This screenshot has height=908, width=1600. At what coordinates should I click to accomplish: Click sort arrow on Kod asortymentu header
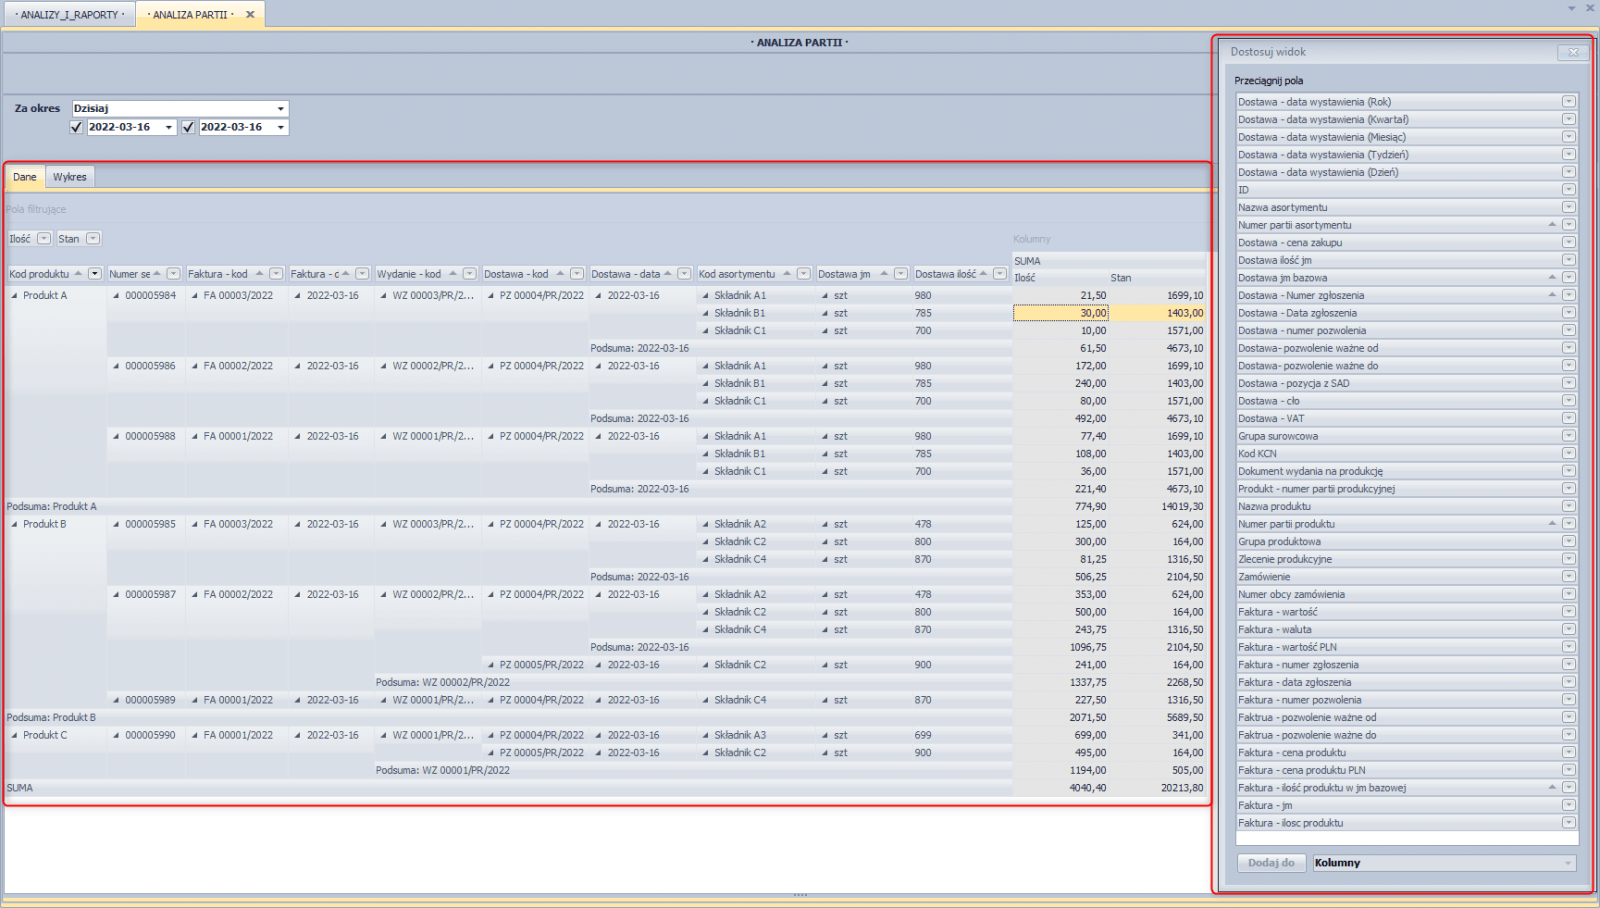point(787,273)
